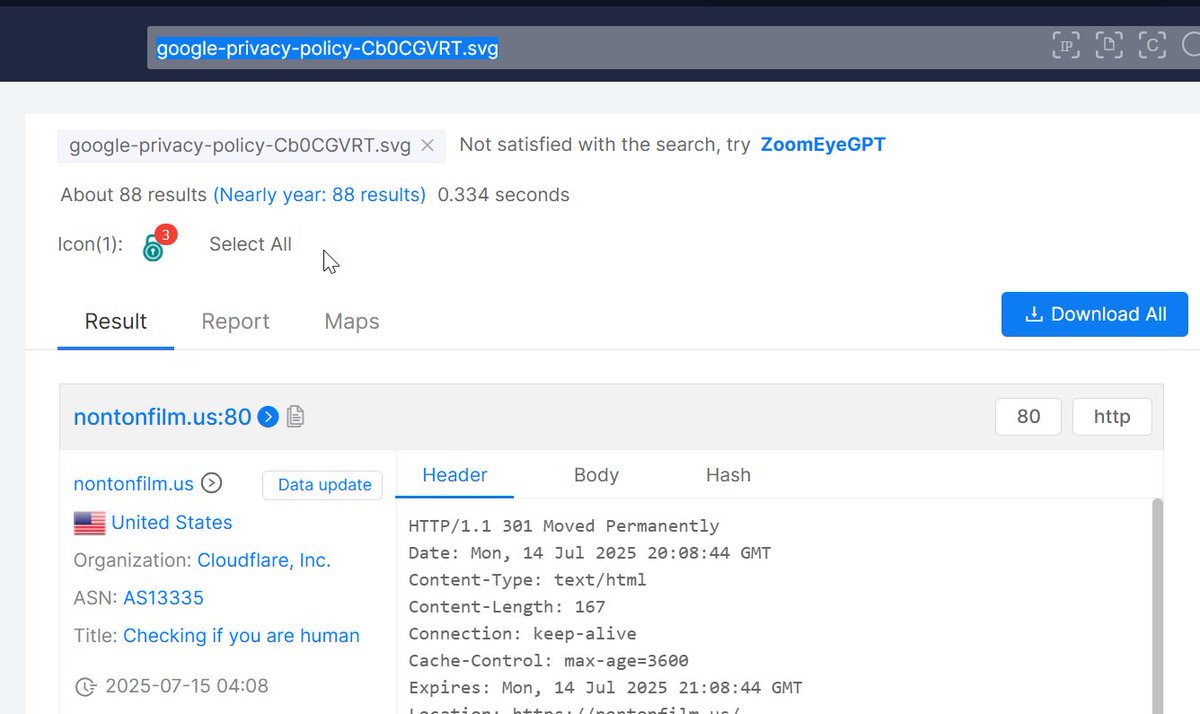Open the Cloudflare, Inc. organization link
The height and width of the screenshot is (714, 1200).
click(x=264, y=560)
